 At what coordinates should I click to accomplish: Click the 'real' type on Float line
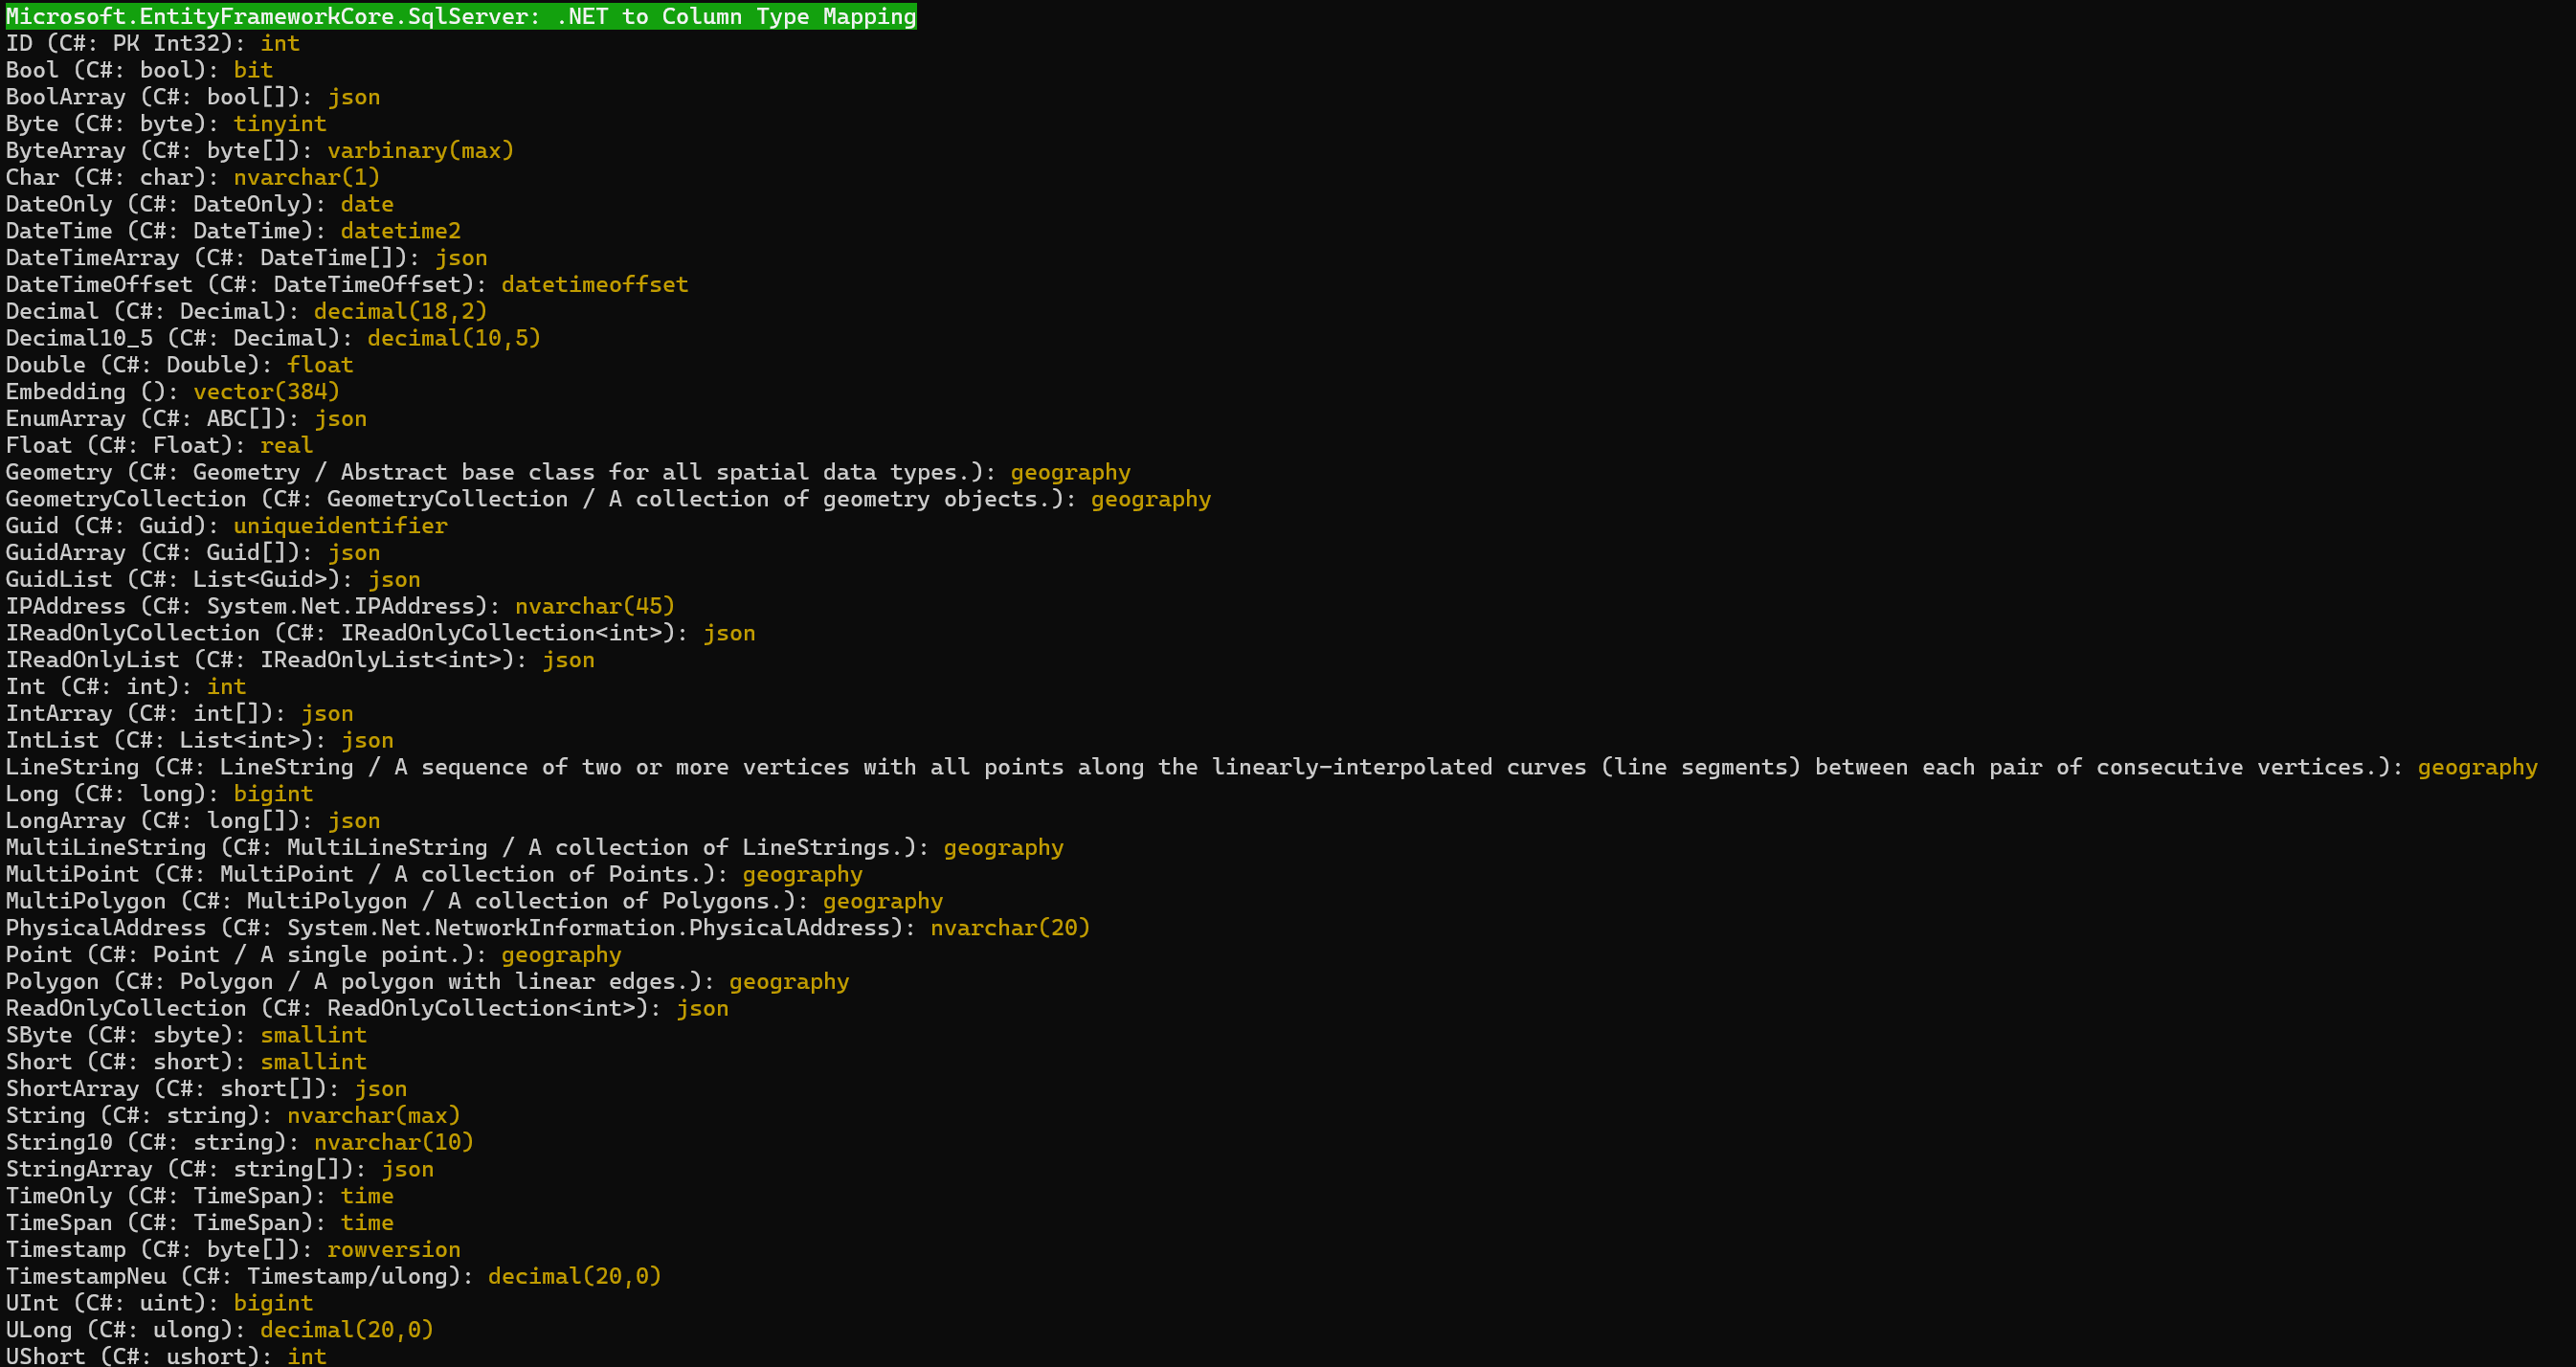tap(286, 445)
